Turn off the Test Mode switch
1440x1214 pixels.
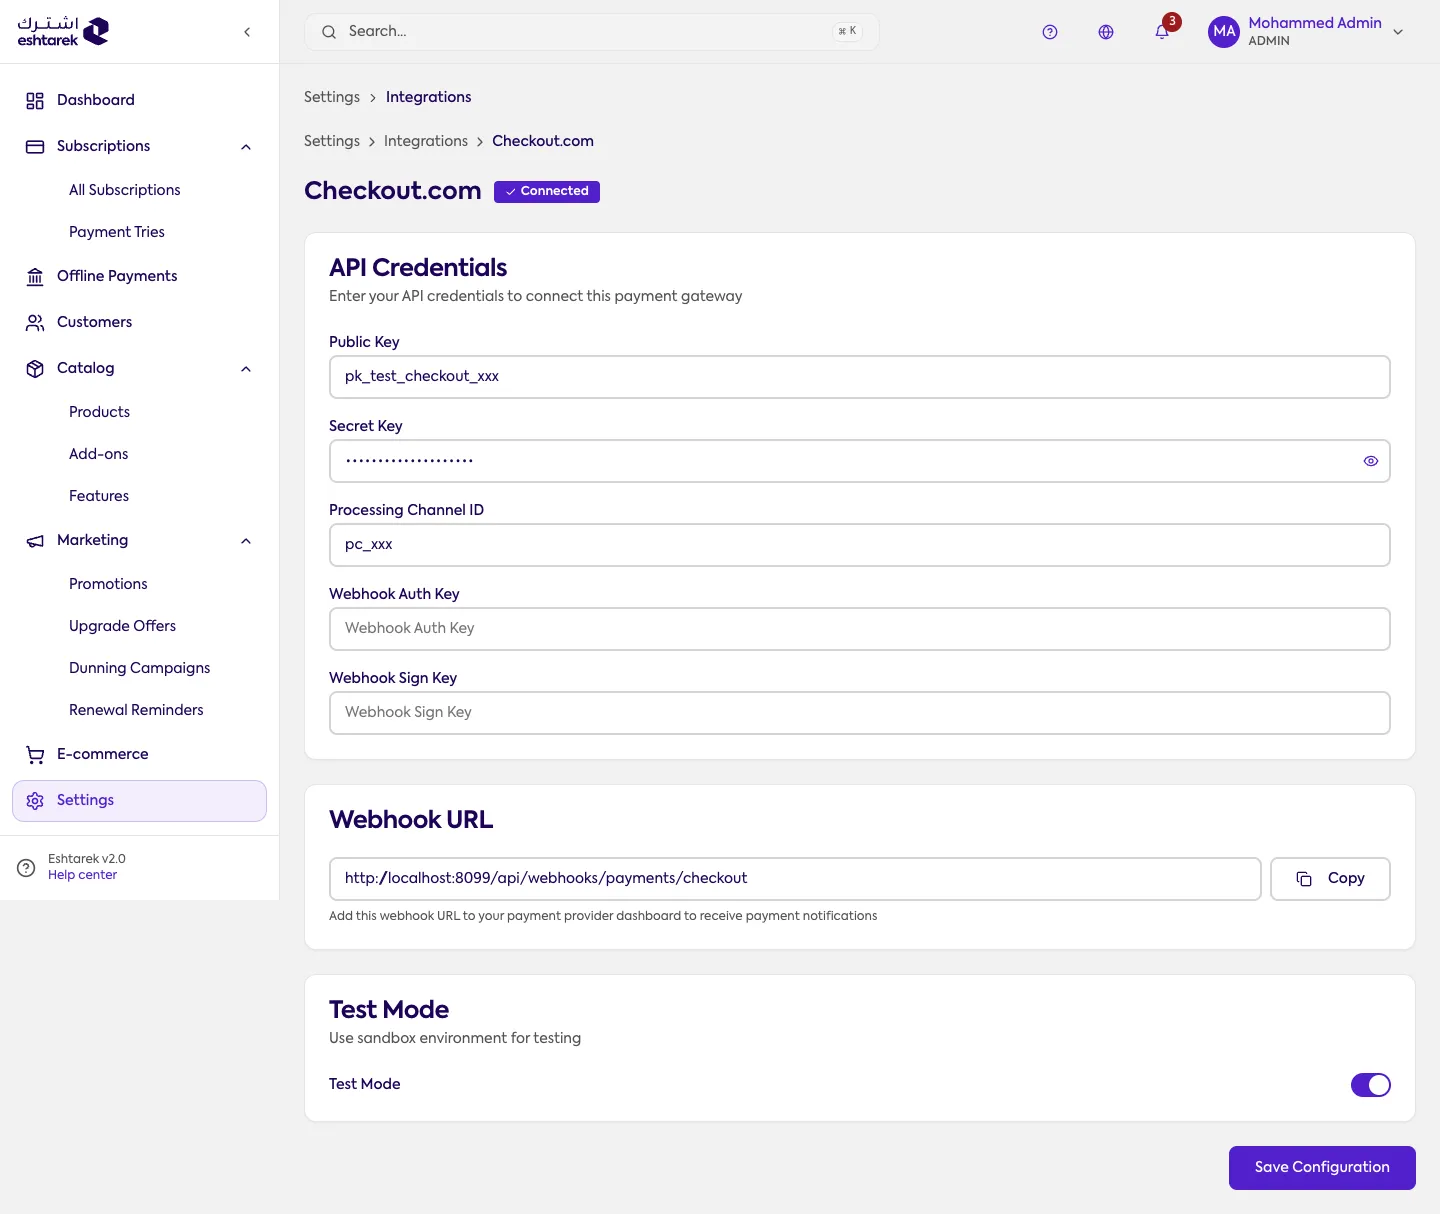[x=1371, y=1084]
